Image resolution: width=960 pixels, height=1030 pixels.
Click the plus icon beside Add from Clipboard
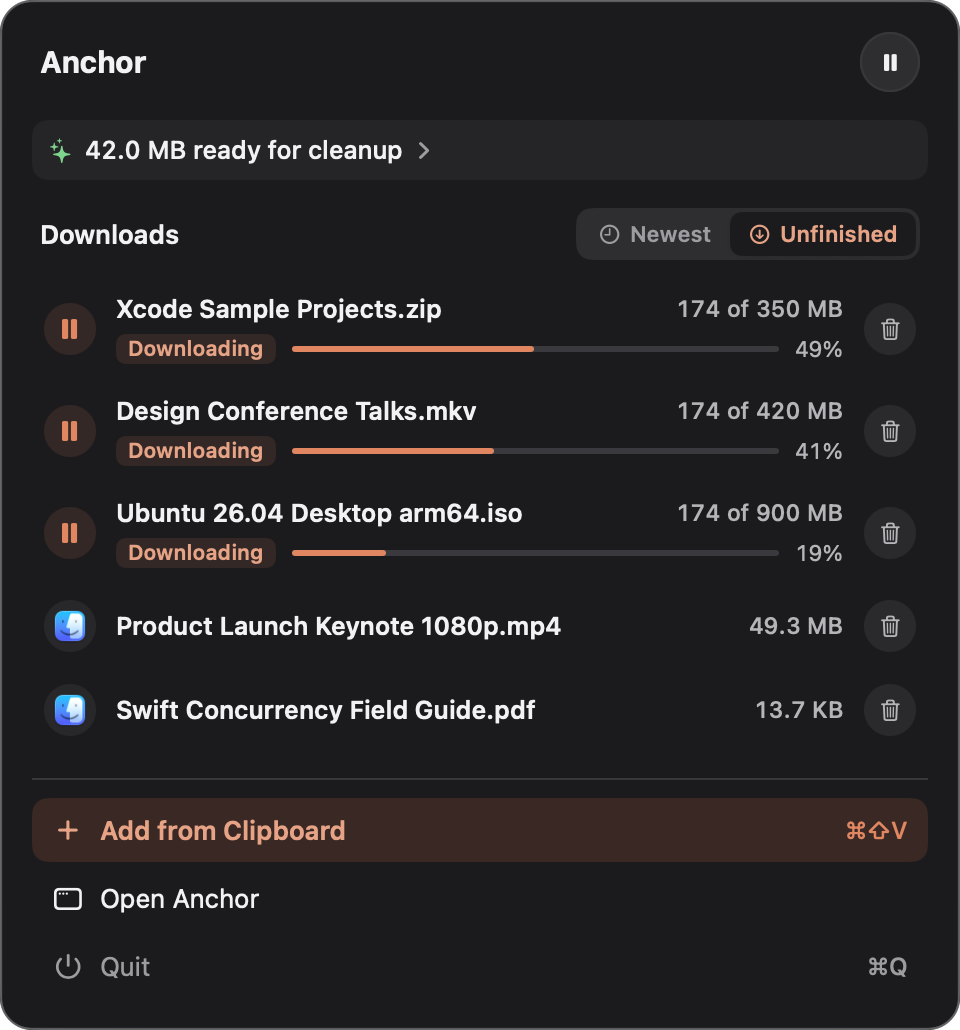point(68,830)
